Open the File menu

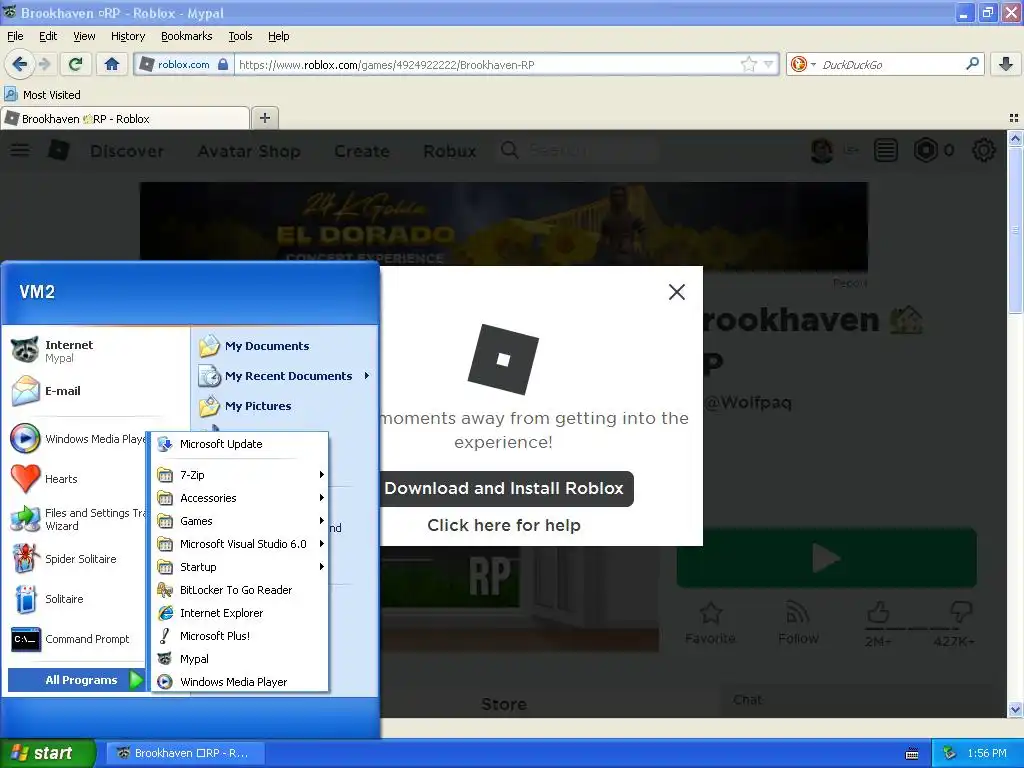pos(15,36)
